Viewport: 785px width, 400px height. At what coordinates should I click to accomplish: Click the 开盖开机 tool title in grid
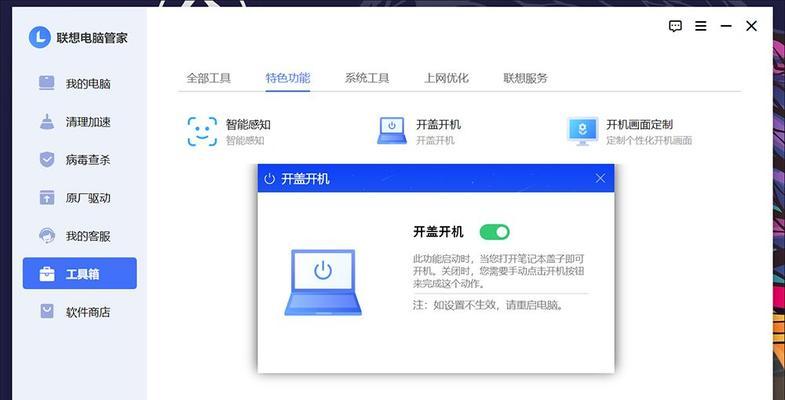pos(438,124)
